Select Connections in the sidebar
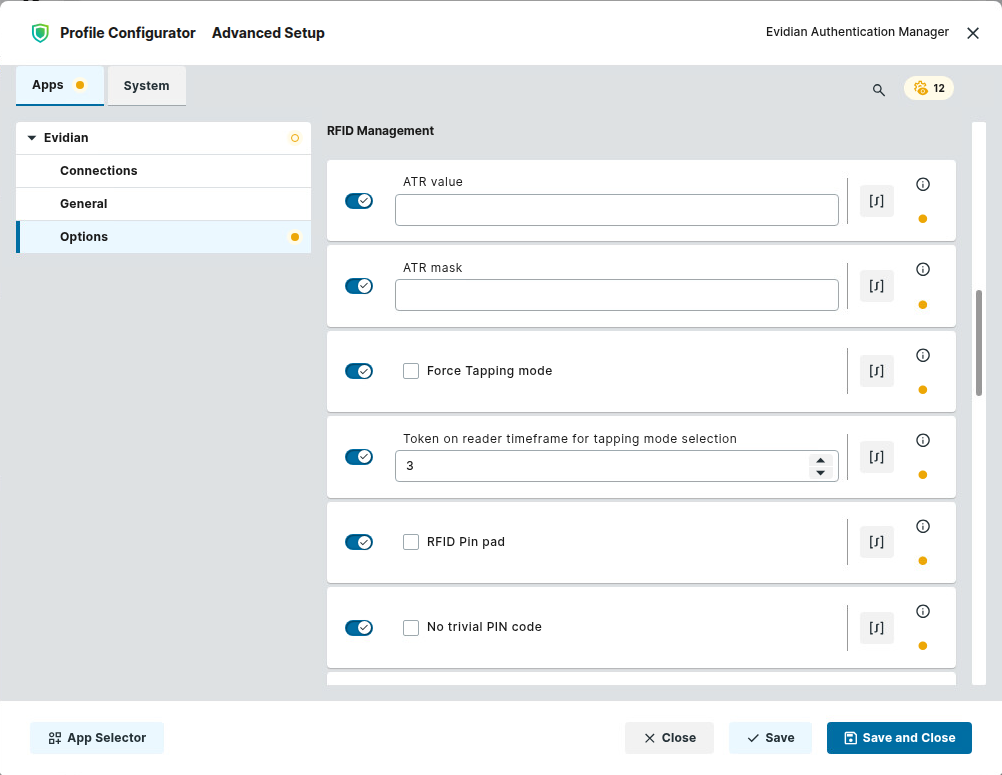 (x=164, y=171)
